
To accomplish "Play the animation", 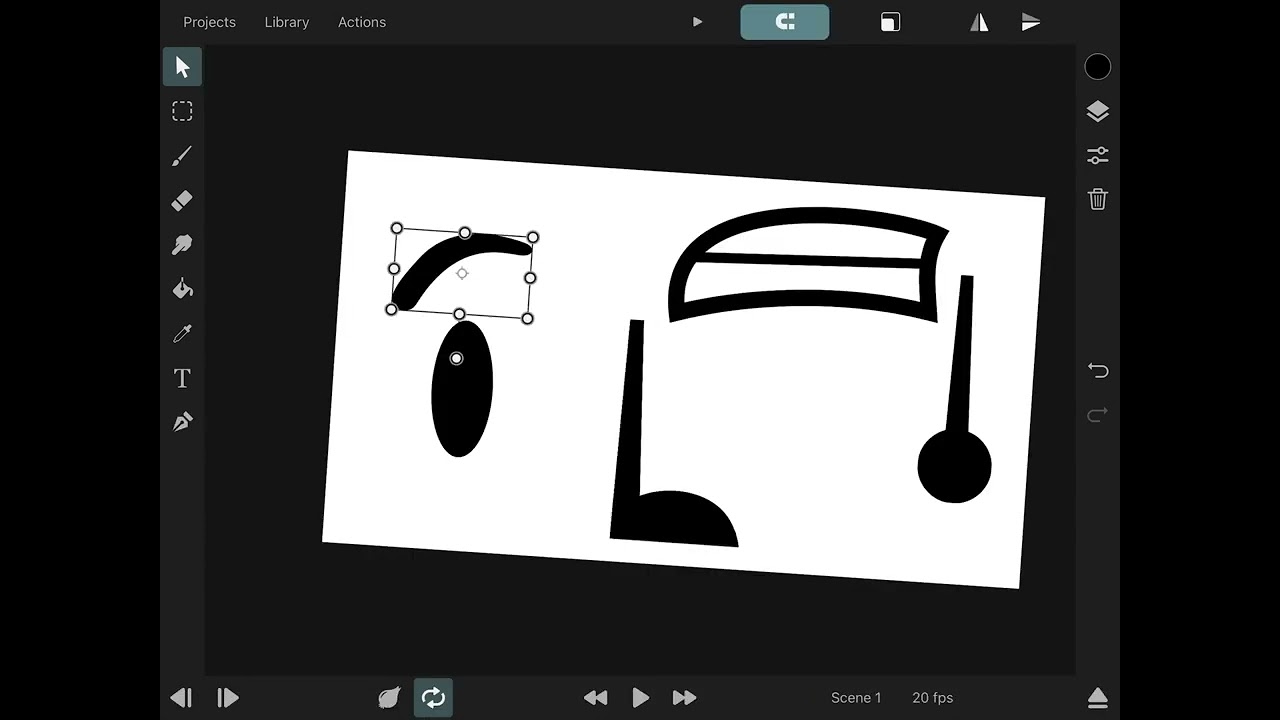I will point(641,698).
